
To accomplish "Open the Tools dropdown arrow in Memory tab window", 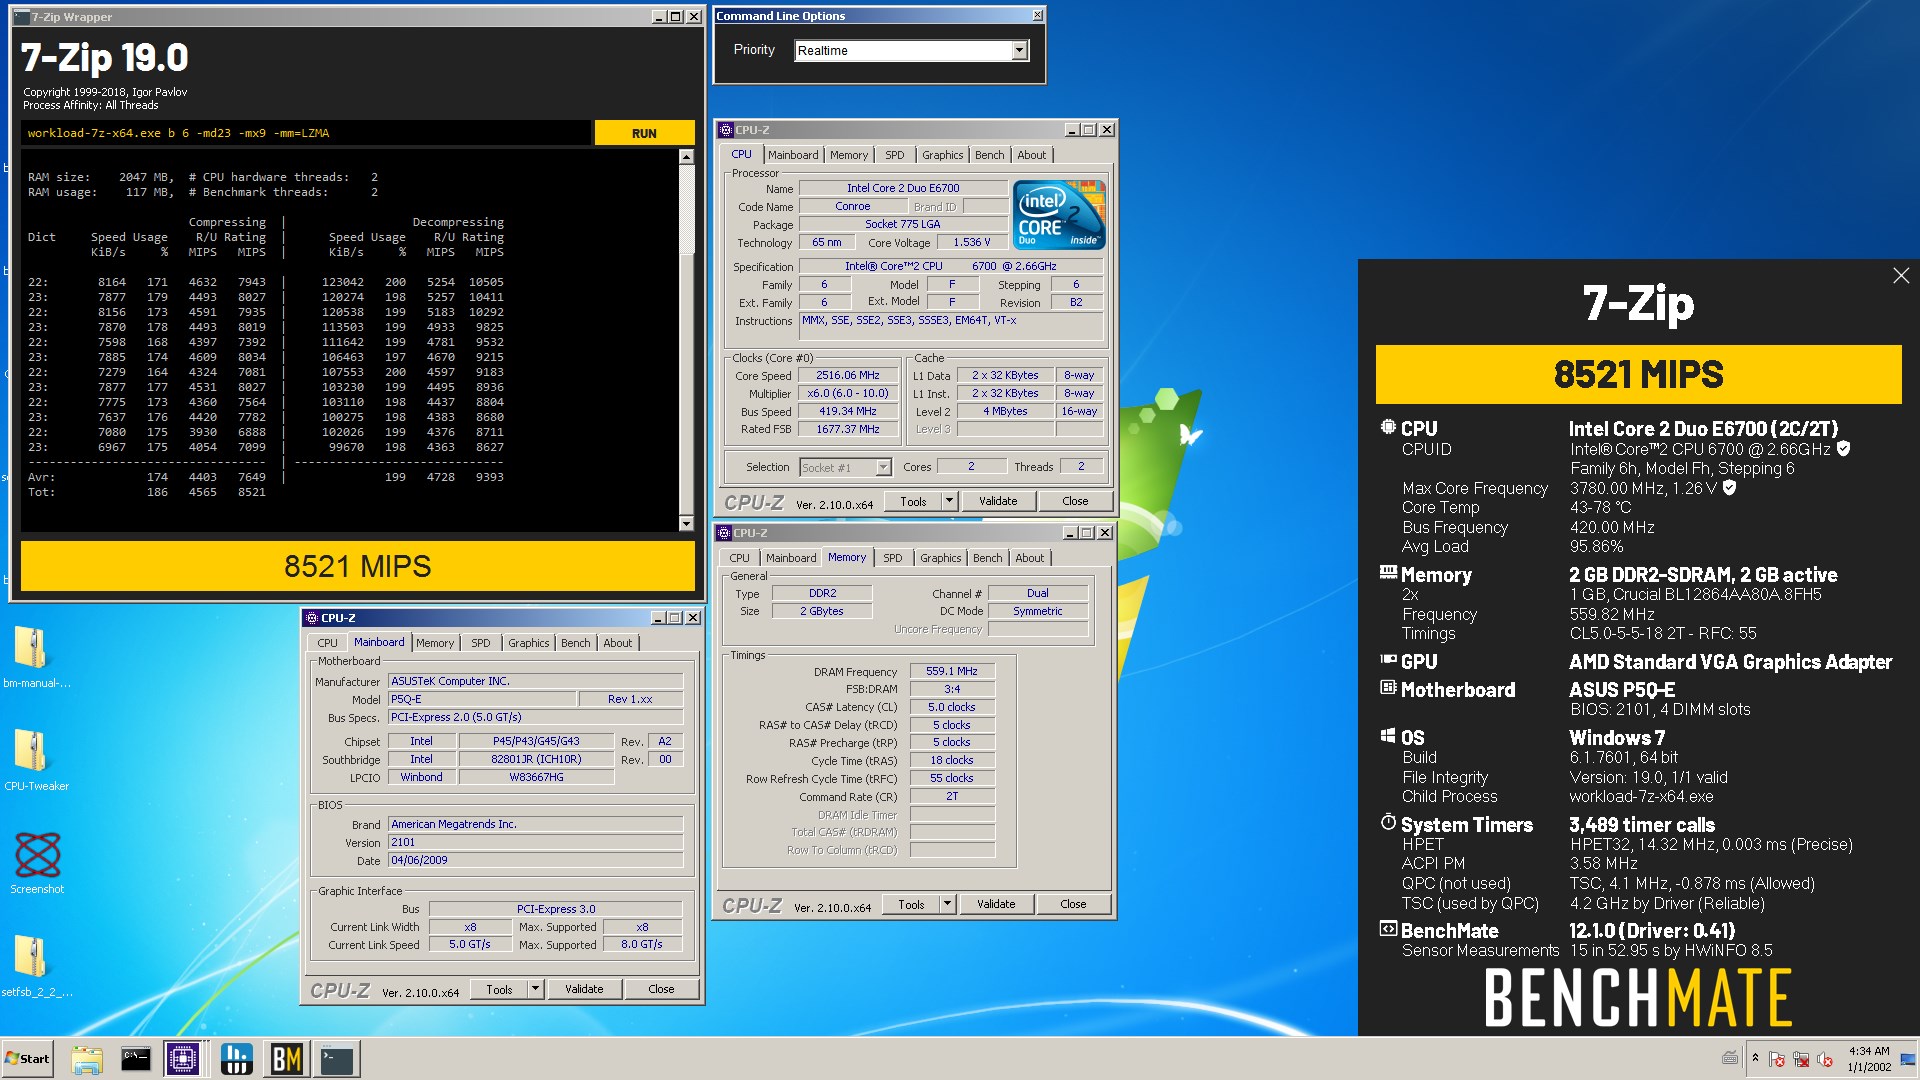I will tap(947, 904).
